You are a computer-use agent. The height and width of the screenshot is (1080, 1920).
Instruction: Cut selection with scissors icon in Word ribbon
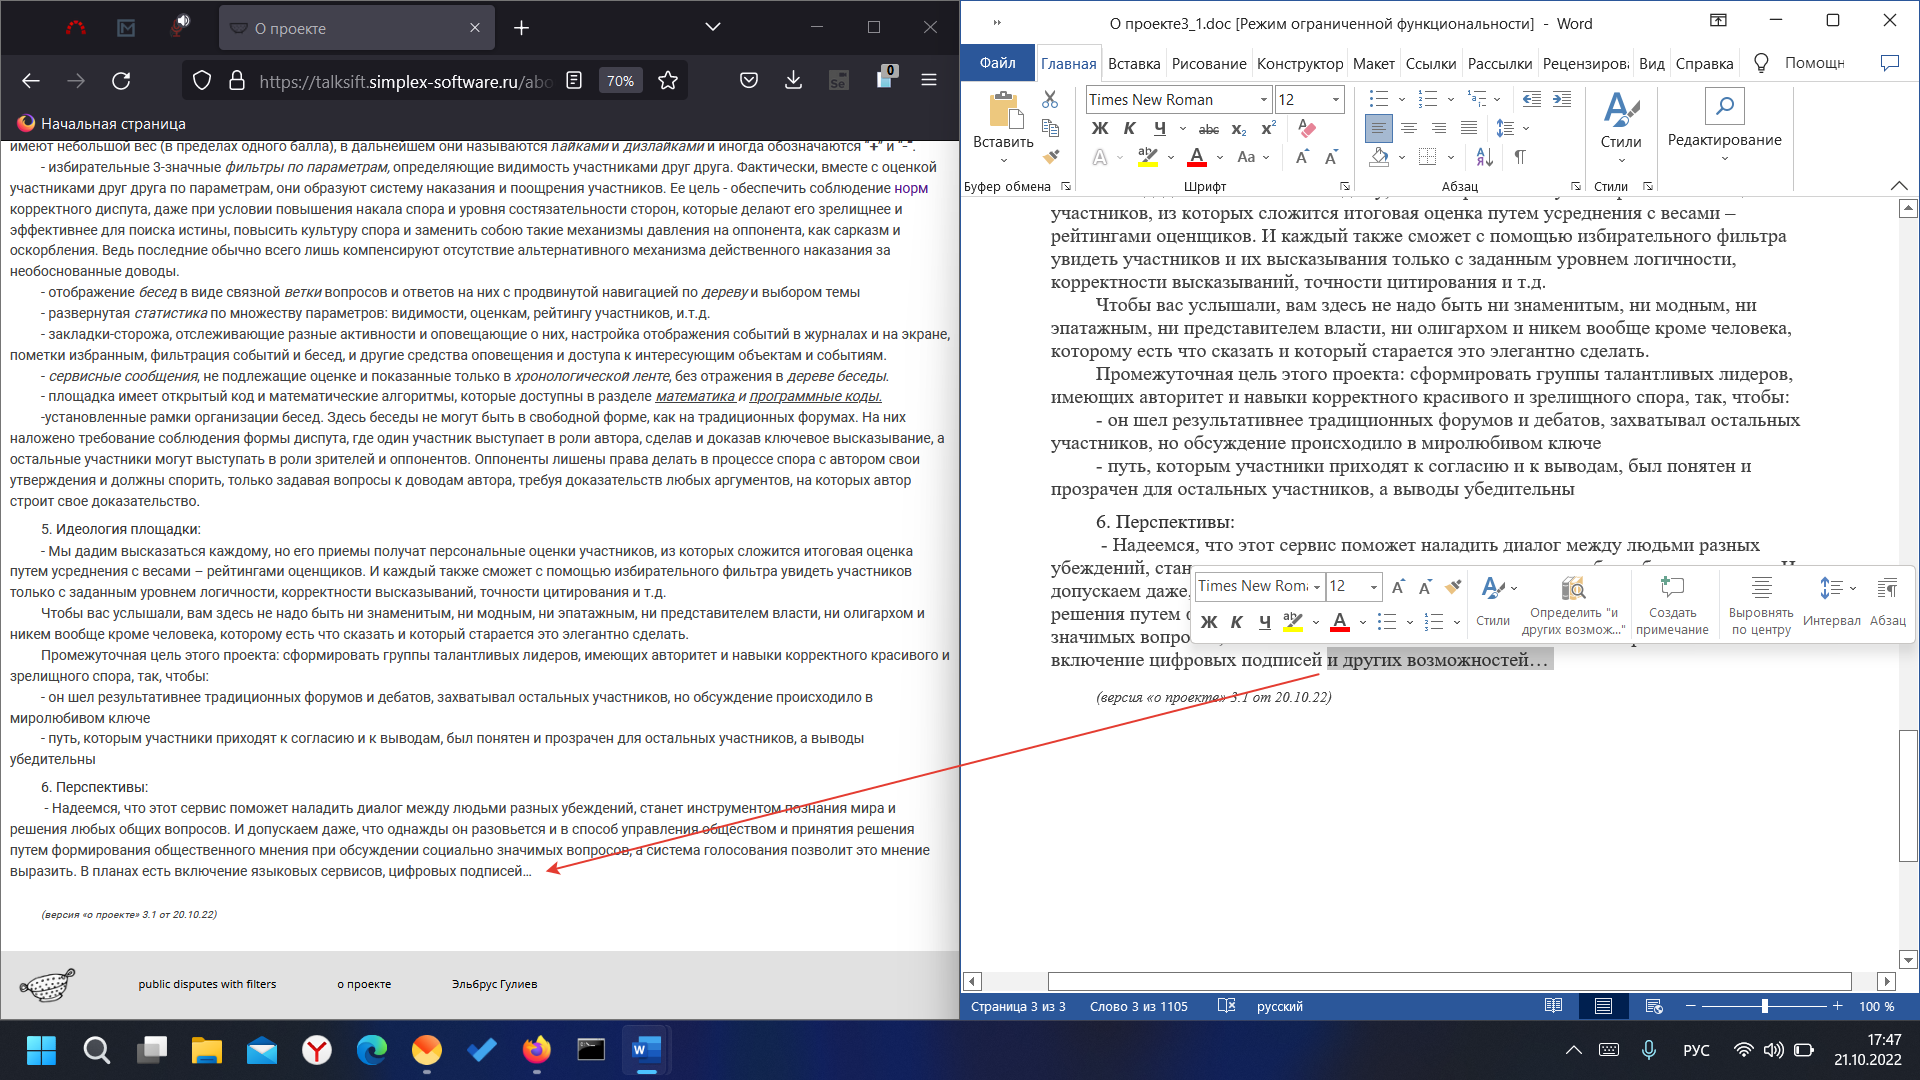pyautogui.click(x=1050, y=99)
